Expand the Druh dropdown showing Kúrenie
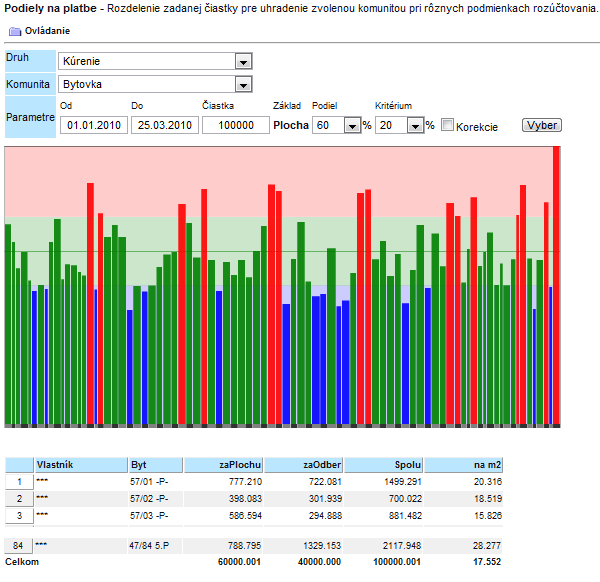Image resolution: width=600 pixels, height=582 pixels. coord(242,62)
